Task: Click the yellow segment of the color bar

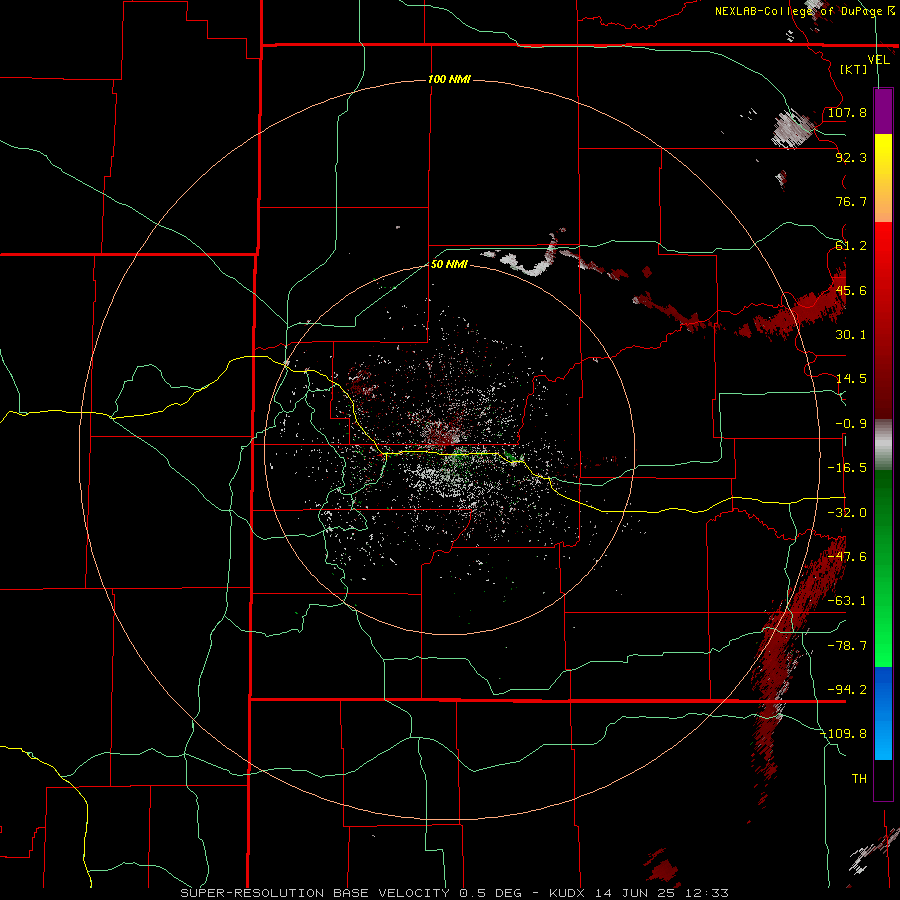Action: coord(883,178)
